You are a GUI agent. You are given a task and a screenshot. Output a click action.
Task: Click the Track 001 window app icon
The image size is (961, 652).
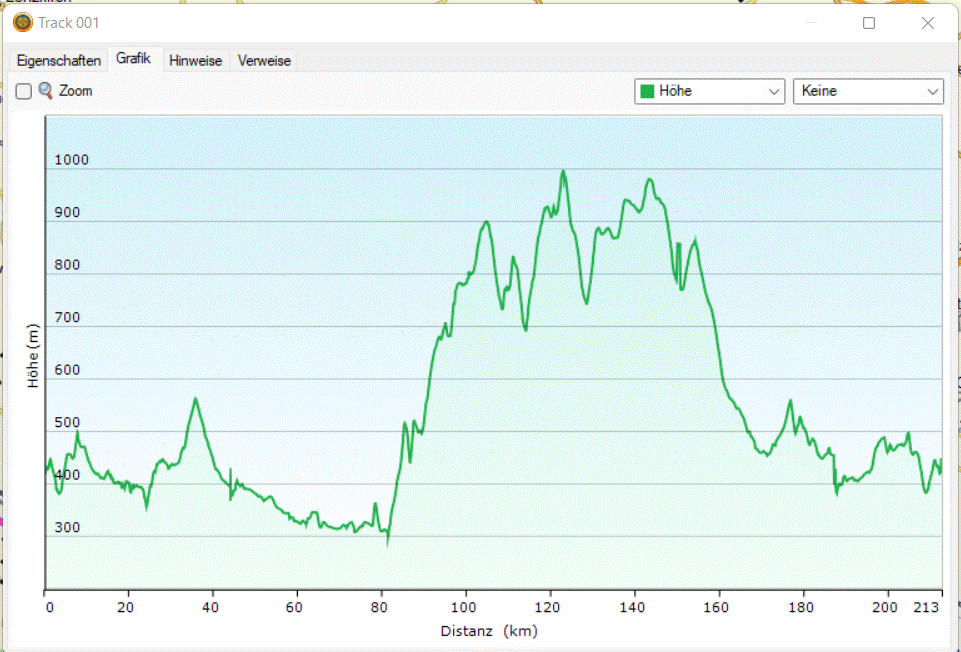(22, 22)
